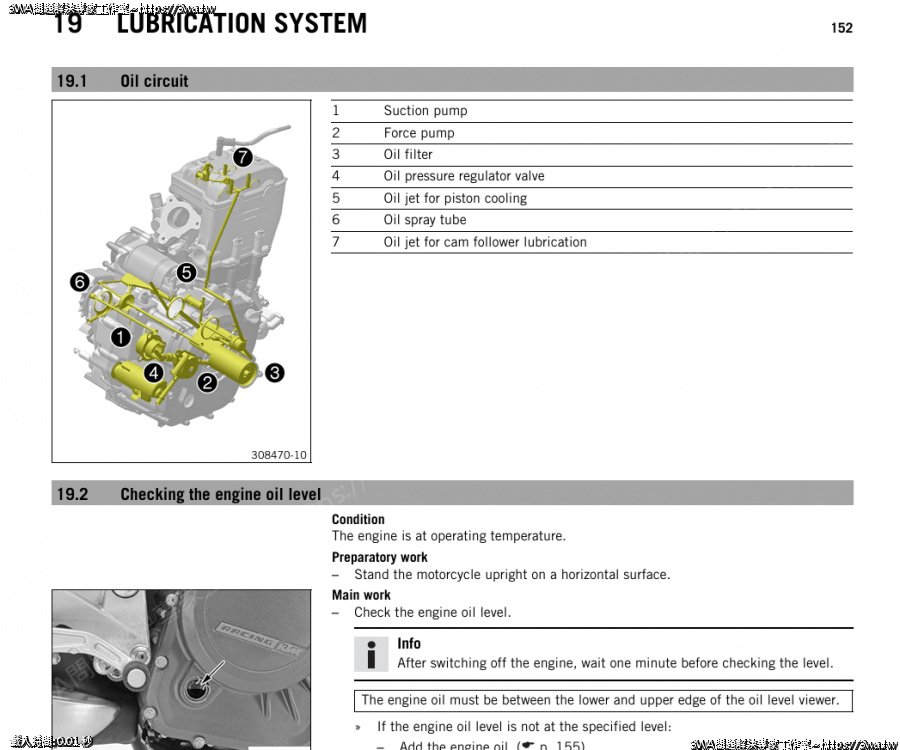
Task: Click callout marker 6 at the diagram's left
Action: (79, 282)
